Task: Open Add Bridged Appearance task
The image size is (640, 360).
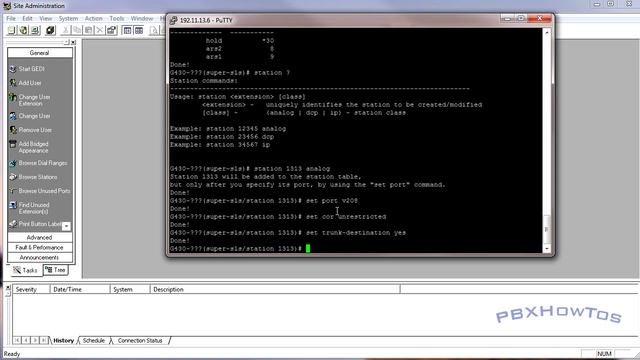Action: (29, 147)
